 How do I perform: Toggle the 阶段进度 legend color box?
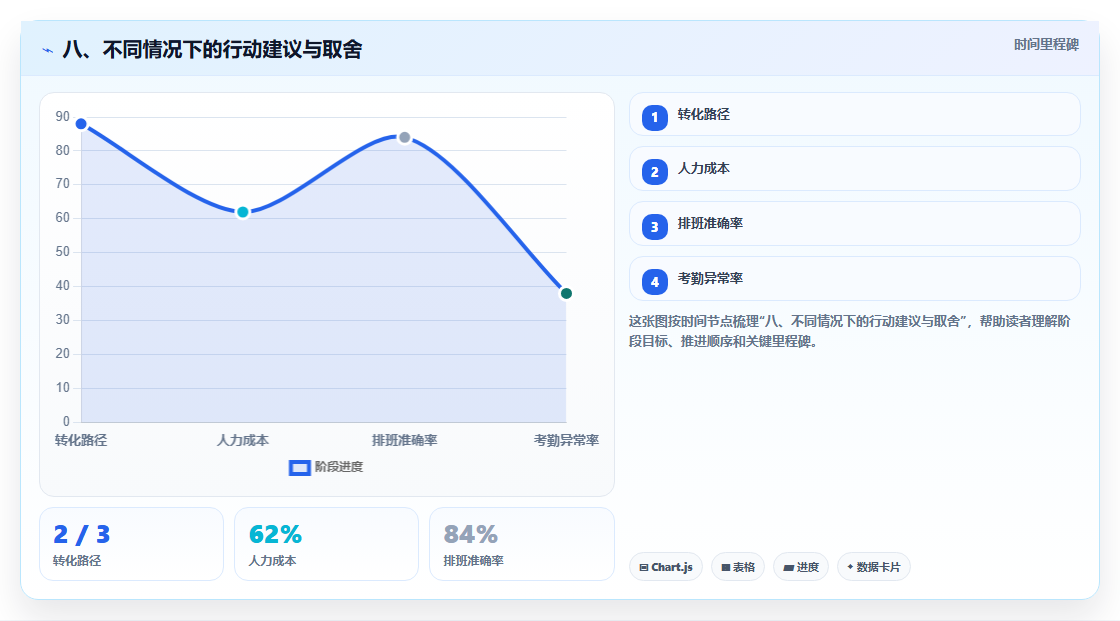coord(299,468)
